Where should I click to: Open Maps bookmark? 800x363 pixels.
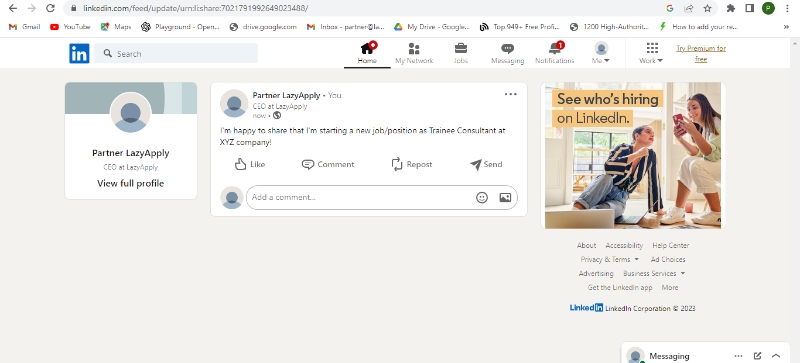pyautogui.click(x=116, y=27)
